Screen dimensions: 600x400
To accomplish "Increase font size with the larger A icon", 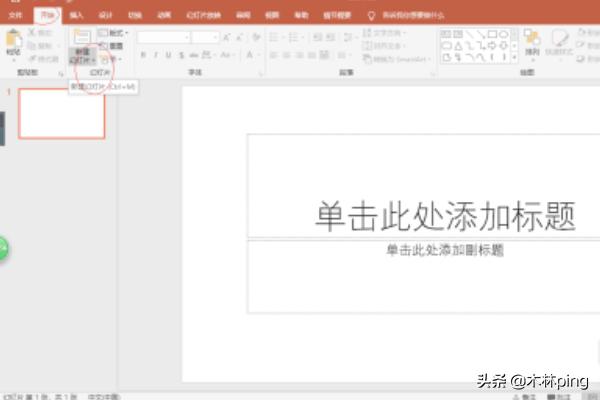I will (227, 37).
